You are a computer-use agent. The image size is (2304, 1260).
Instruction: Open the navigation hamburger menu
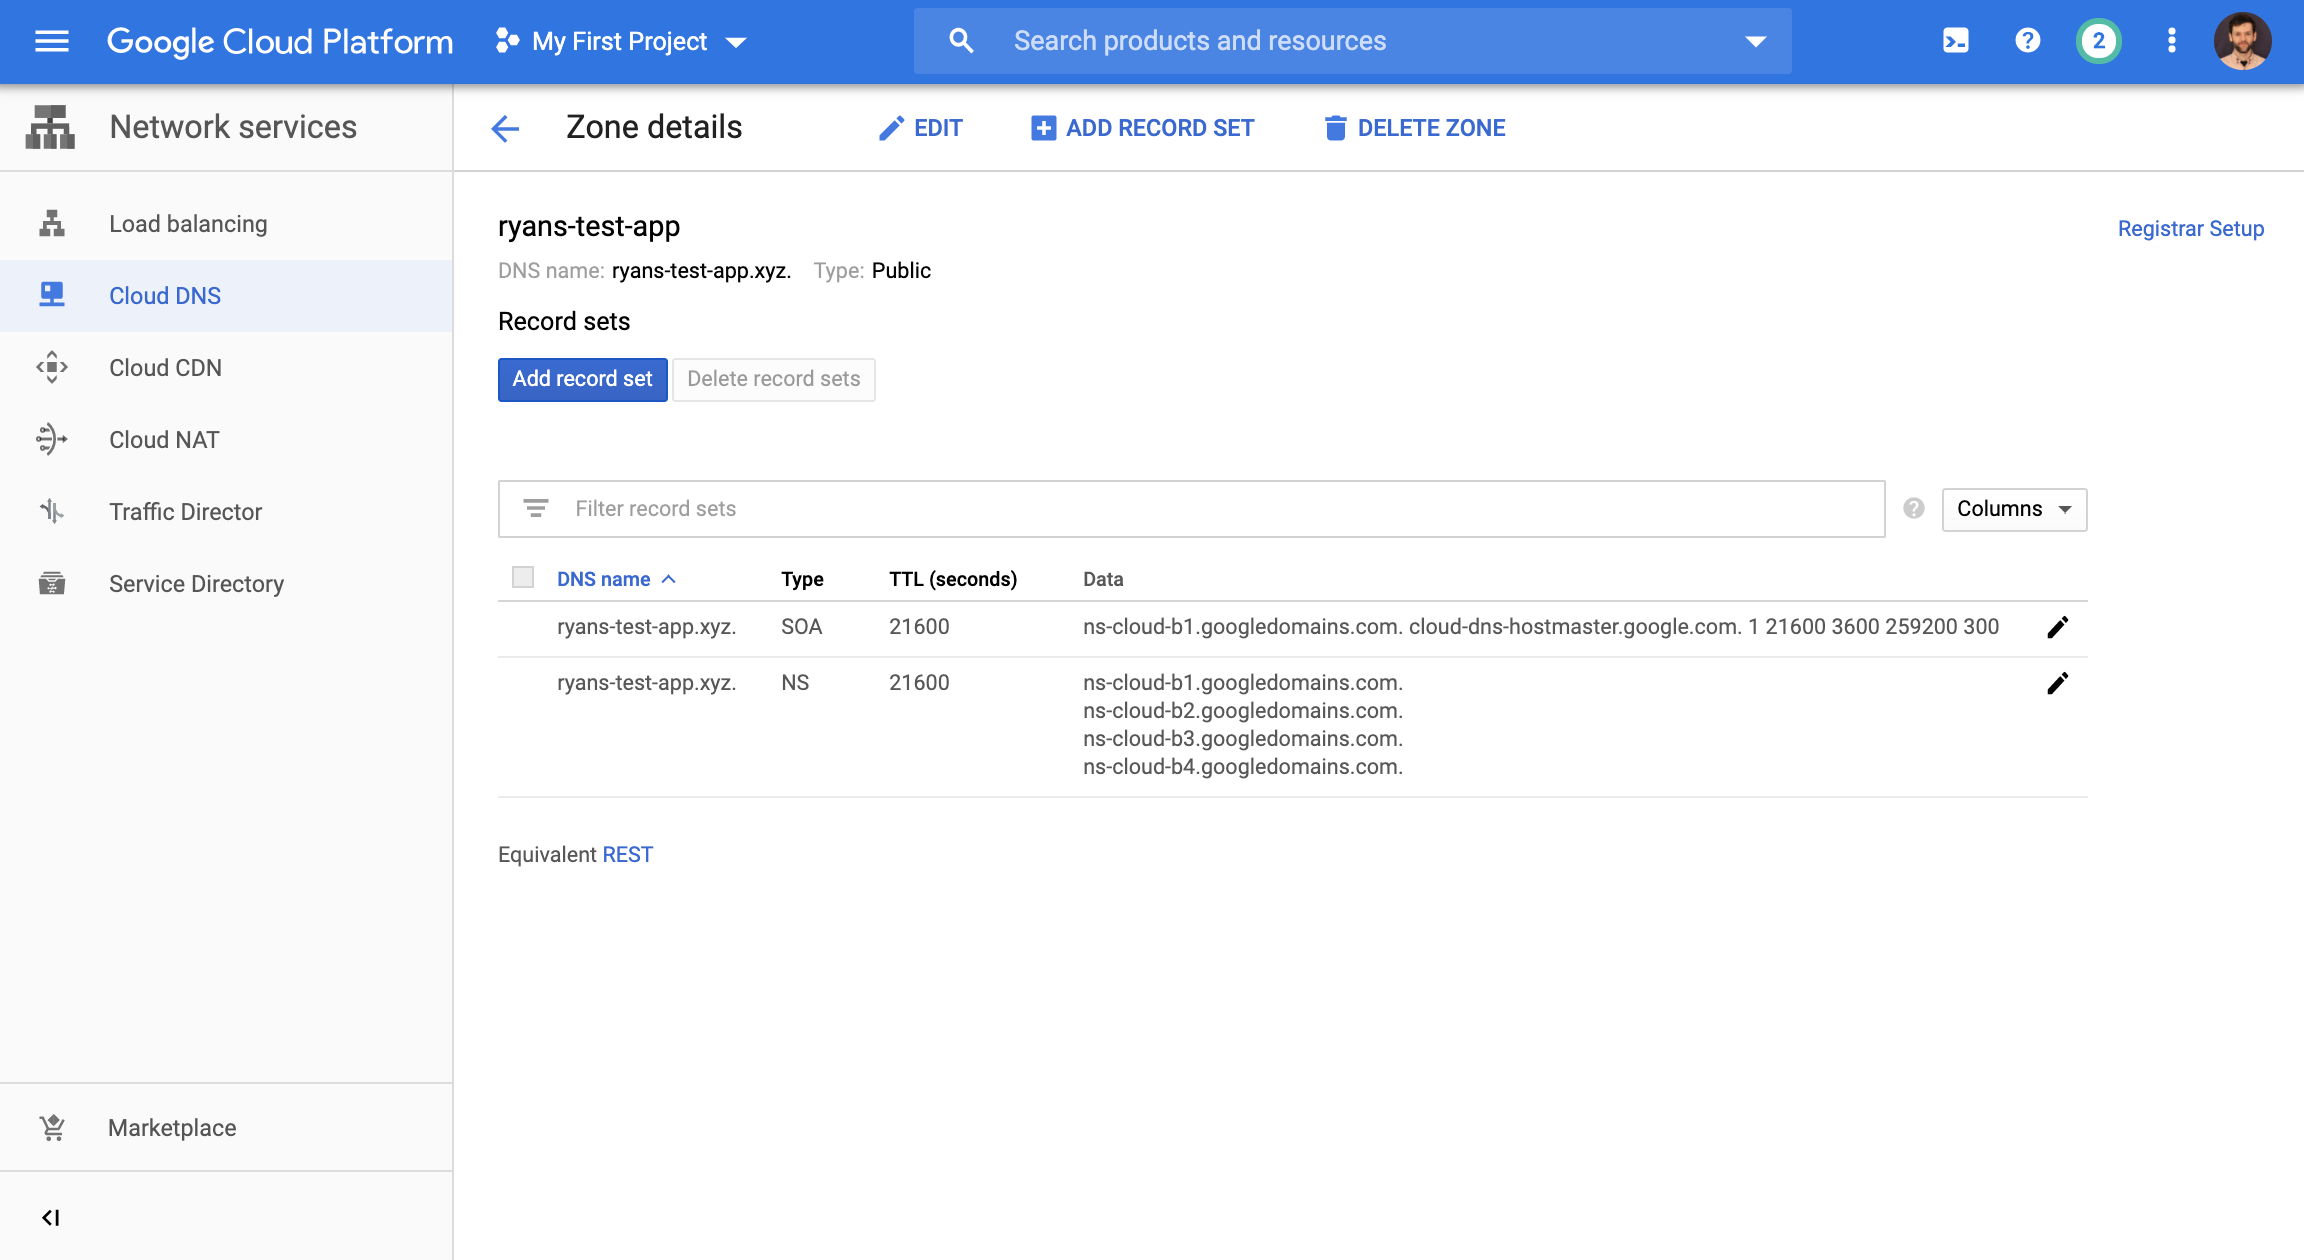point(51,41)
